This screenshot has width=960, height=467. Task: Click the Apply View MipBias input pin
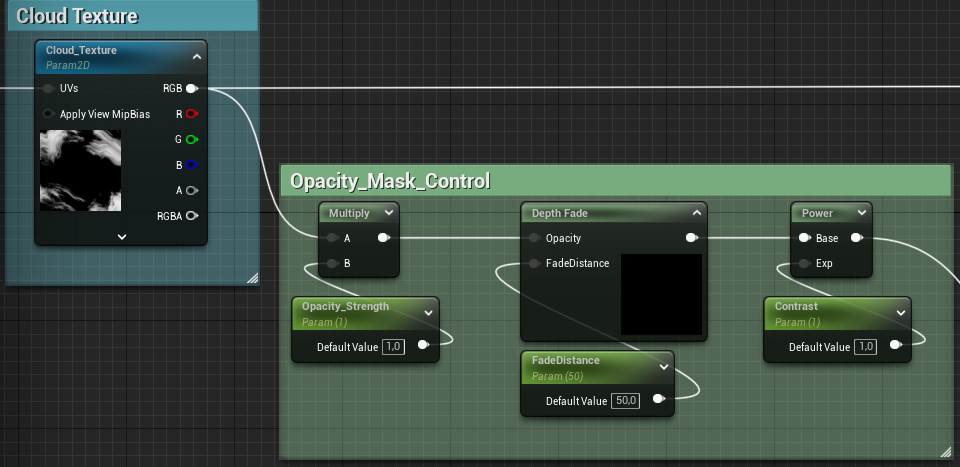click(48, 114)
